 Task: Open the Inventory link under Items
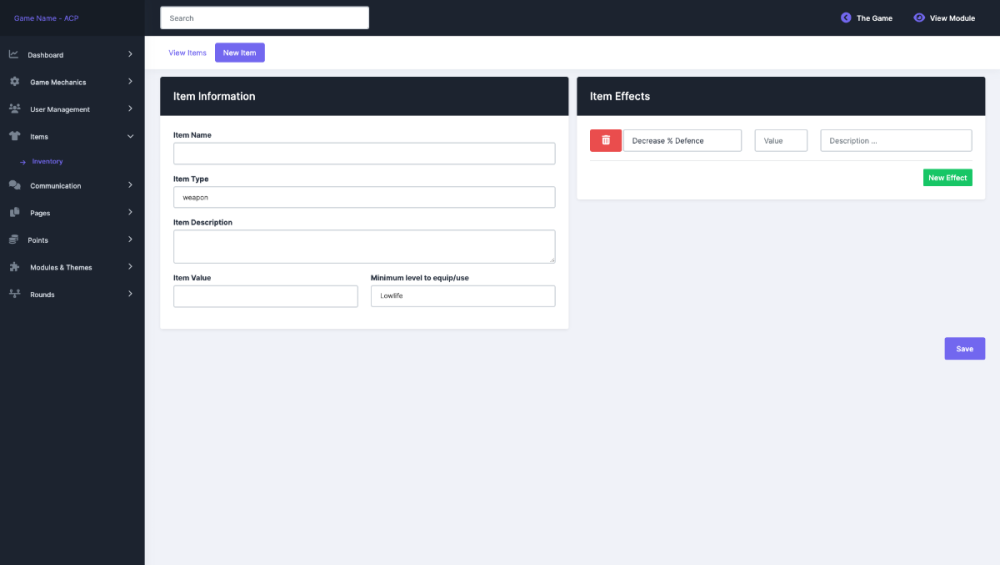[x=47, y=161]
